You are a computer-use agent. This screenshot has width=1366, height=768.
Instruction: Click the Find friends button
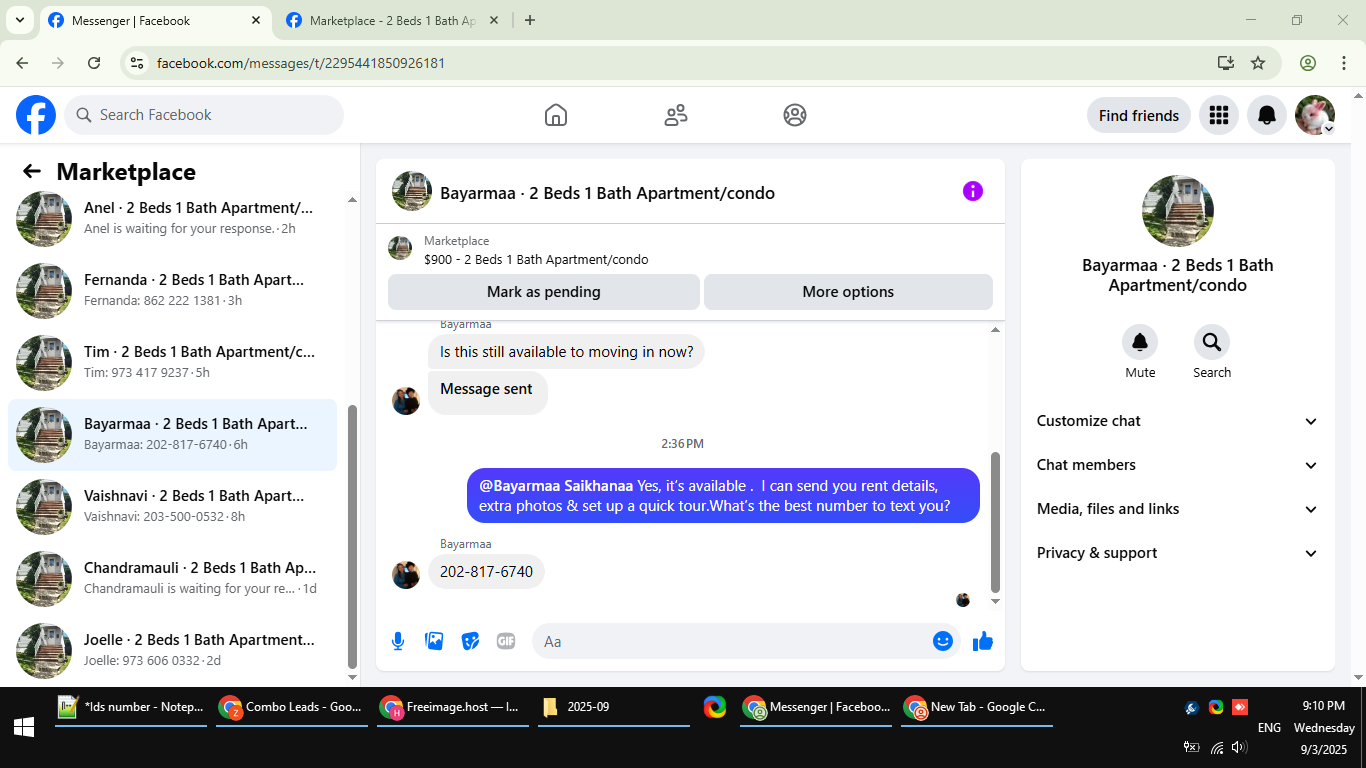(x=1139, y=115)
